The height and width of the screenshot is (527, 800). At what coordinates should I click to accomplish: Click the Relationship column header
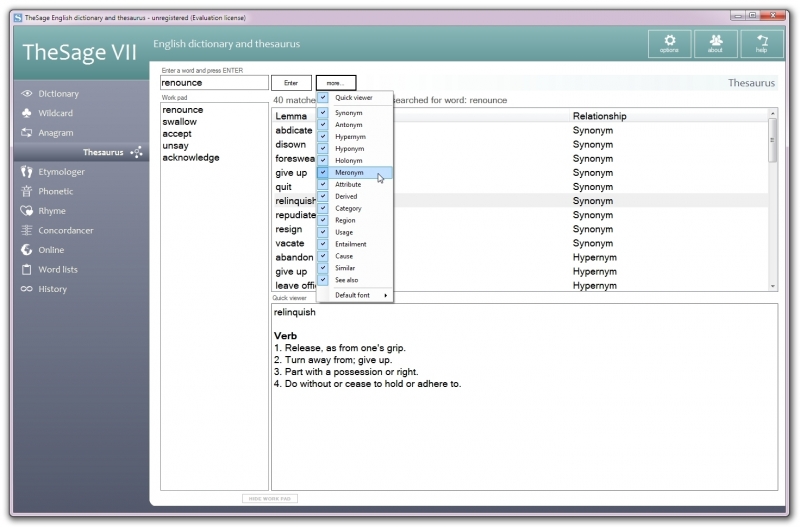click(x=599, y=116)
